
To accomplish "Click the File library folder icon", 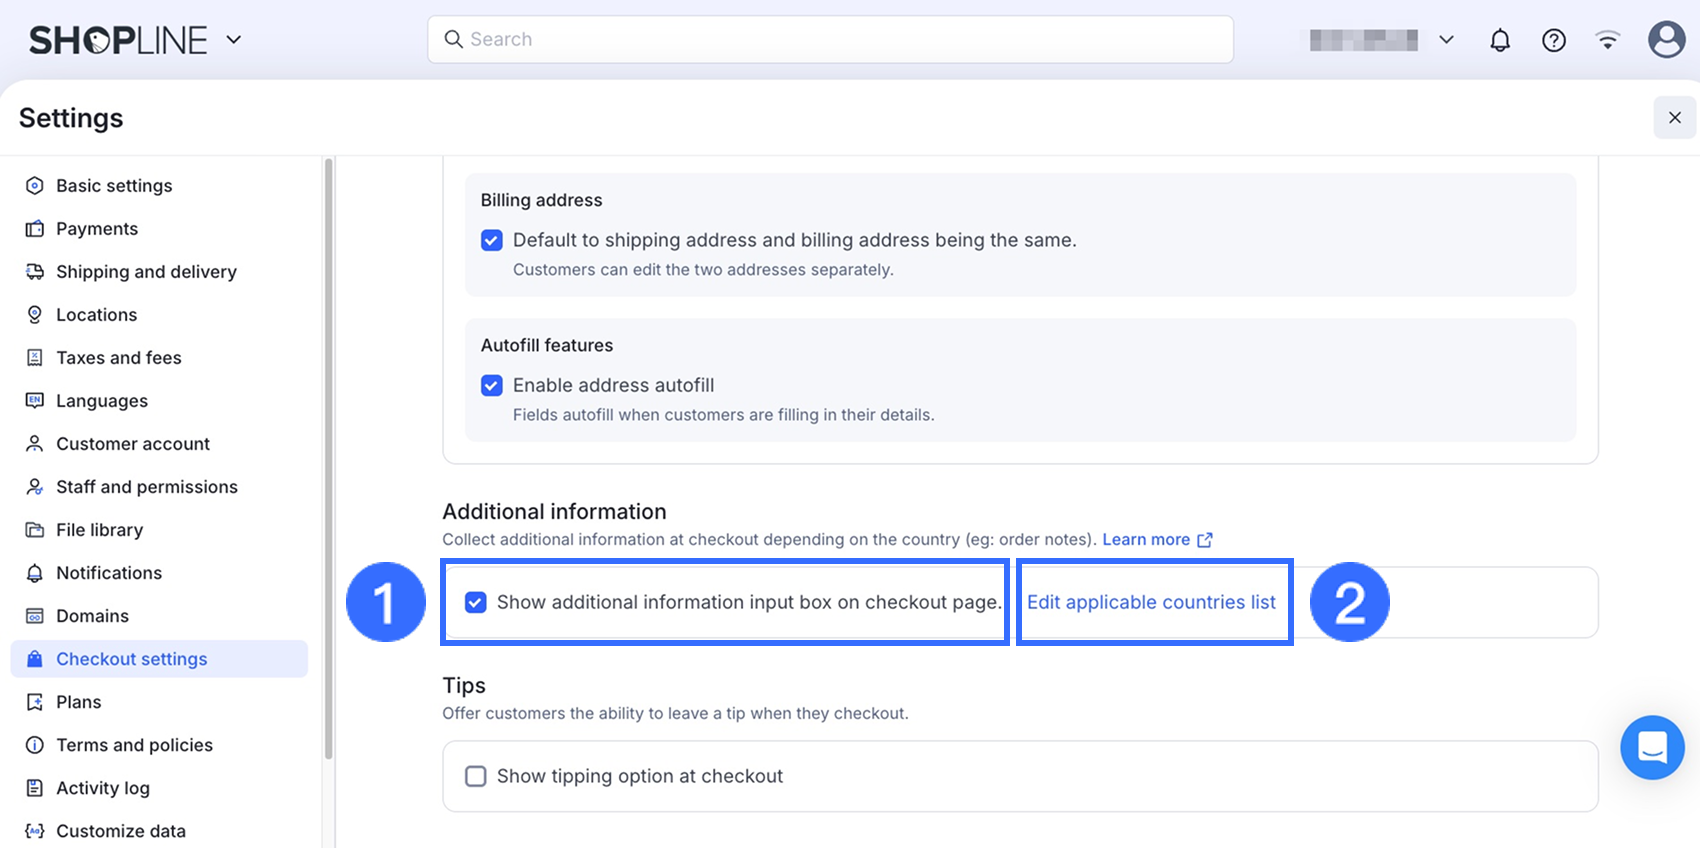I will (35, 530).
